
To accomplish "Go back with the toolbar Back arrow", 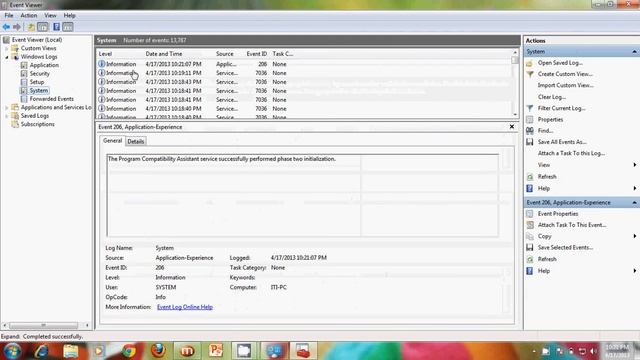I will 6,27.
